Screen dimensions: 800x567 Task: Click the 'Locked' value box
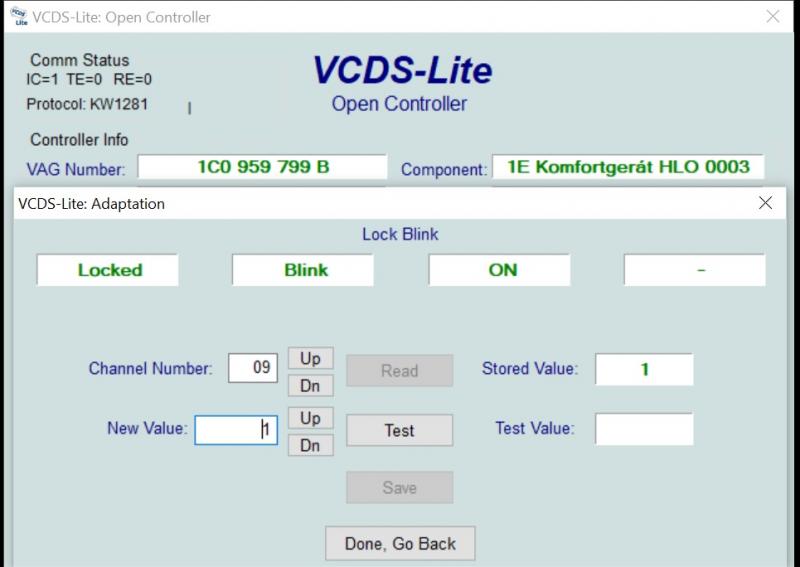point(108,269)
